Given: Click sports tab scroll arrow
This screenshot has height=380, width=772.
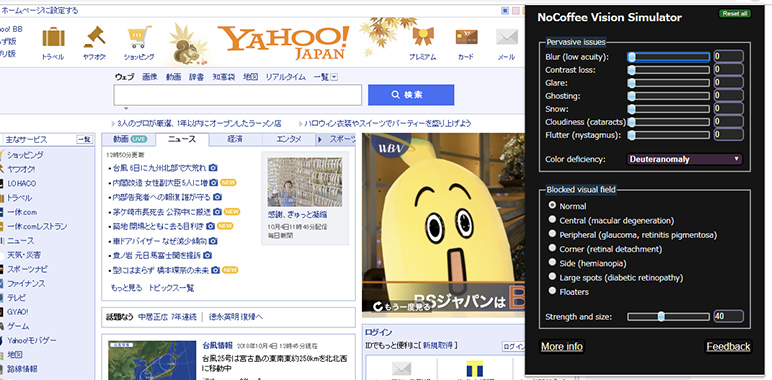Looking at the screenshot, I should [320, 140].
